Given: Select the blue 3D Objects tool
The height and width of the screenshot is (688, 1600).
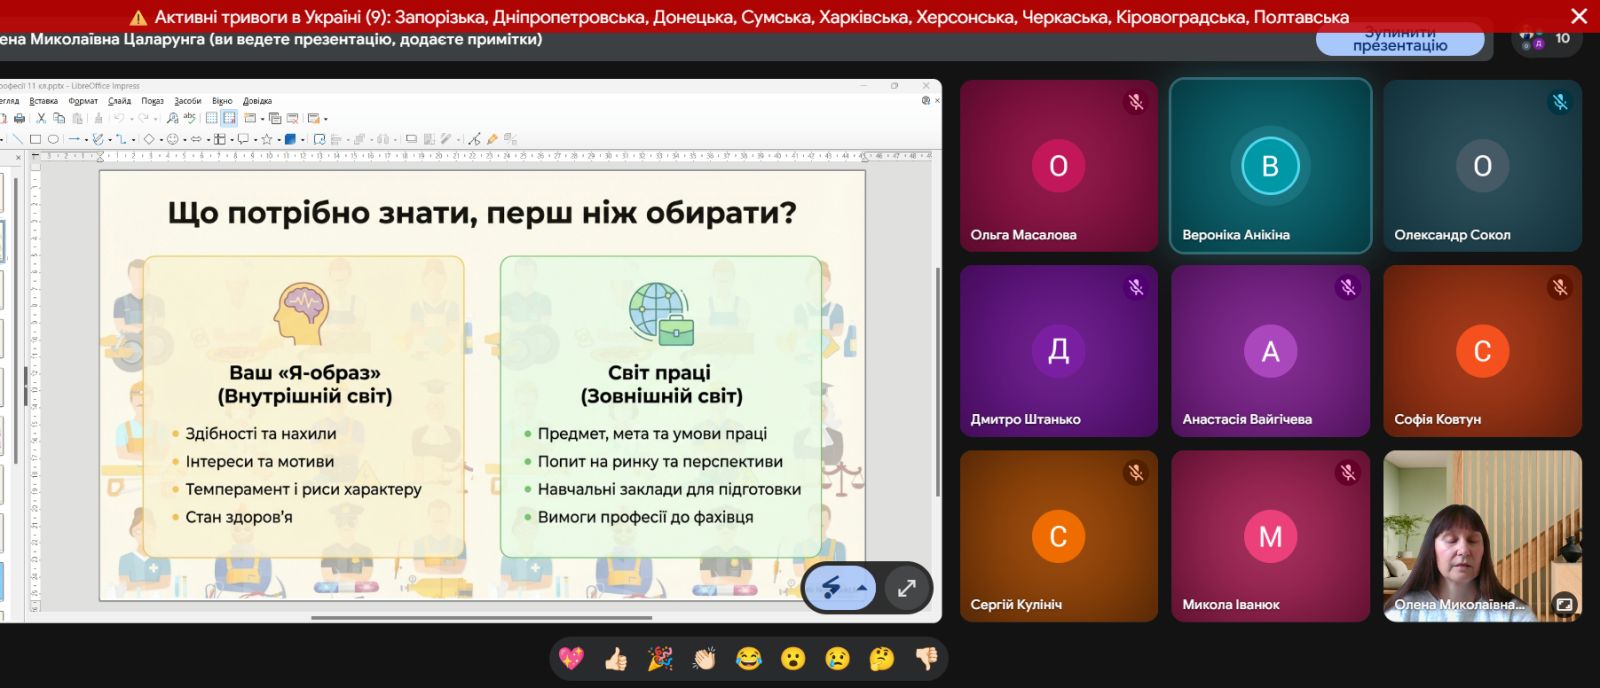Looking at the screenshot, I should click(x=290, y=139).
